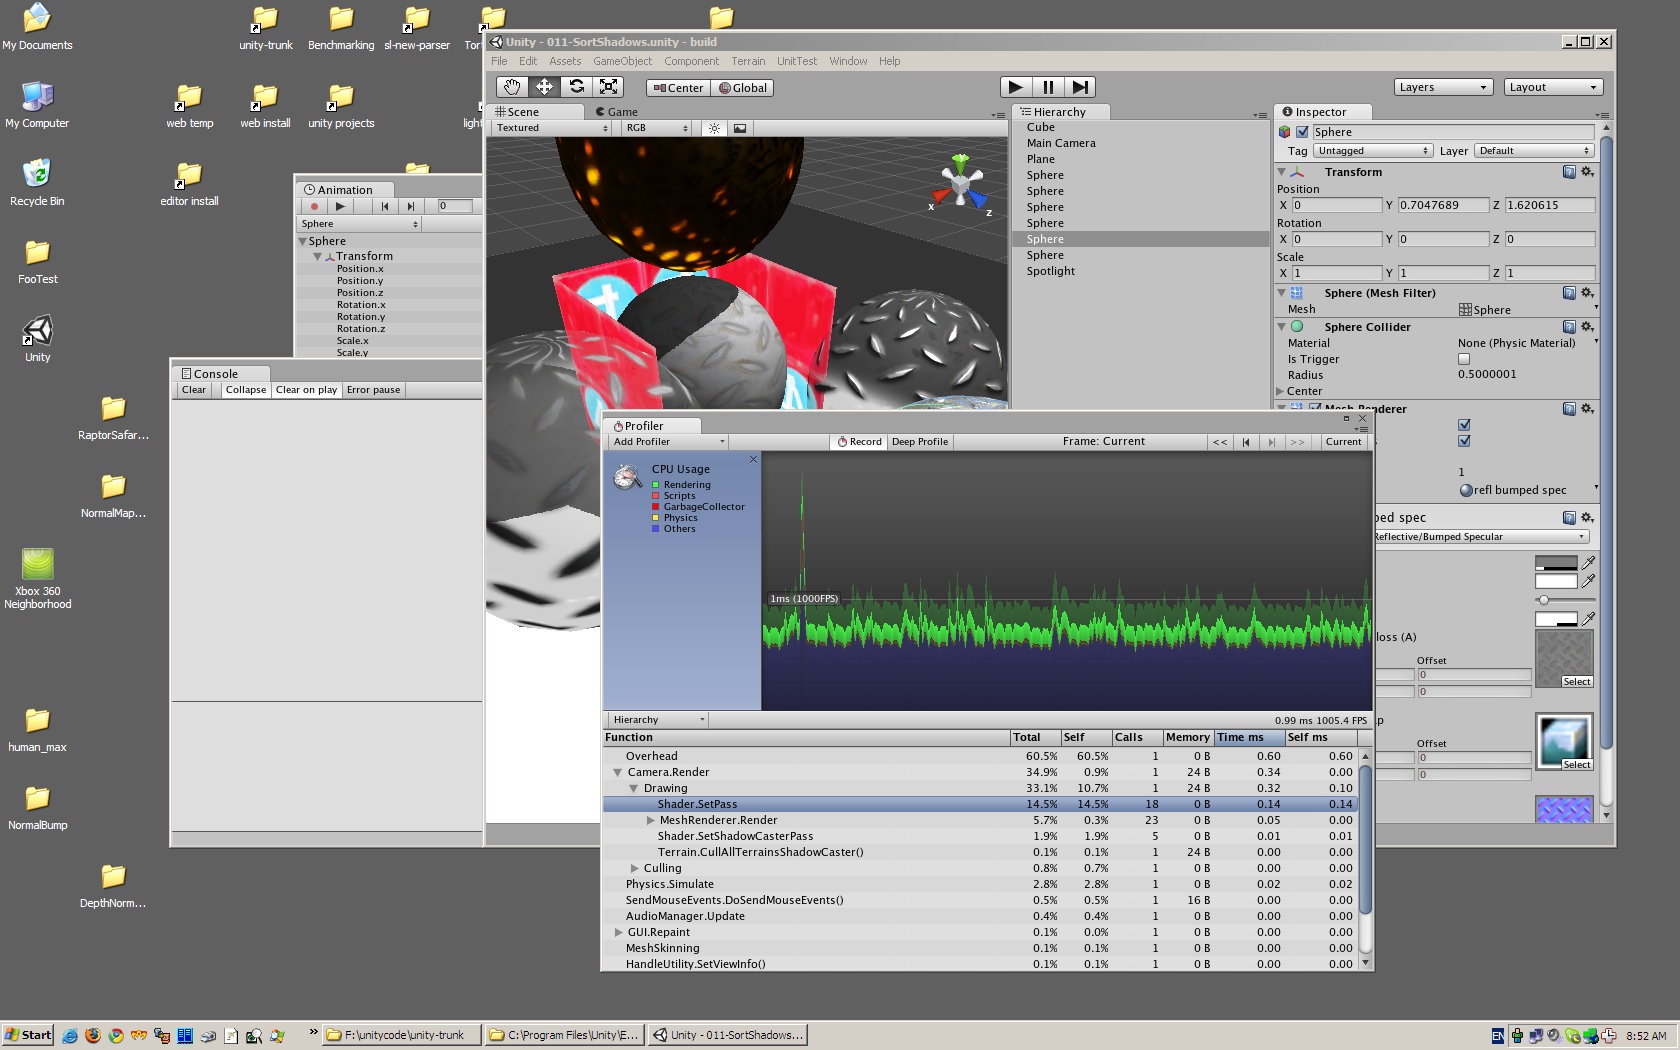Click the Clear button in Console

194,390
